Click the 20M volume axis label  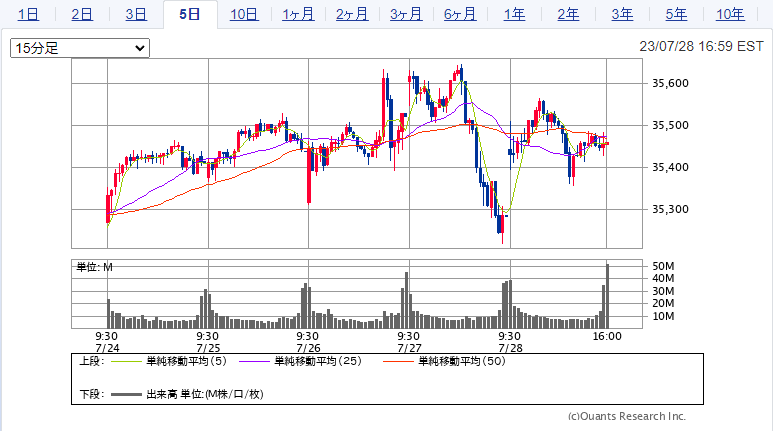(663, 303)
